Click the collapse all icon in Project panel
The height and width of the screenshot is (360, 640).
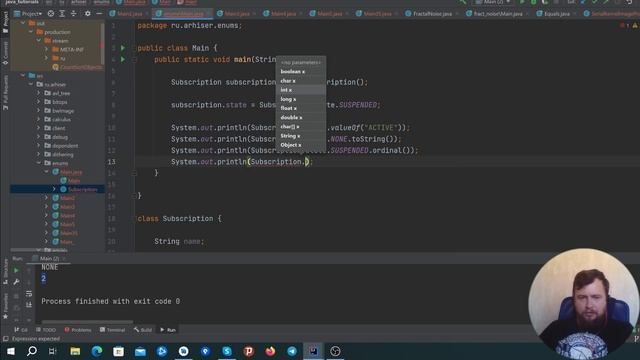[x=73, y=13]
